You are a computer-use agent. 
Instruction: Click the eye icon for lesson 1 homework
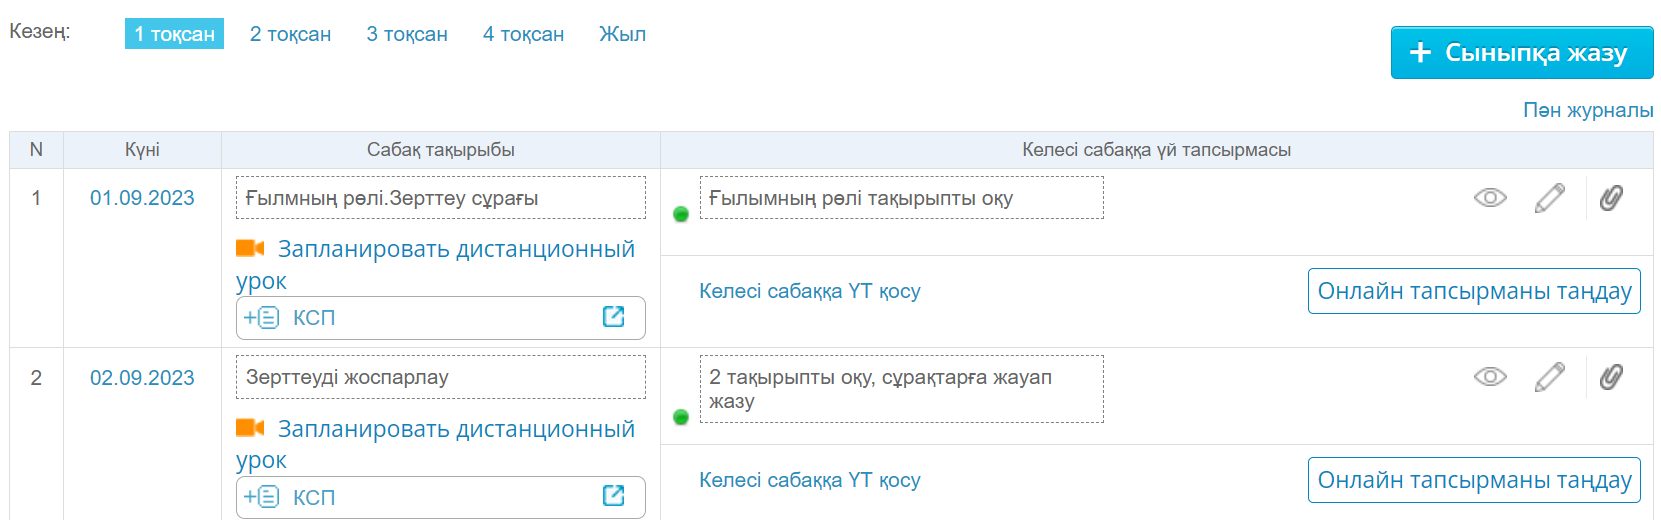coord(1489,198)
